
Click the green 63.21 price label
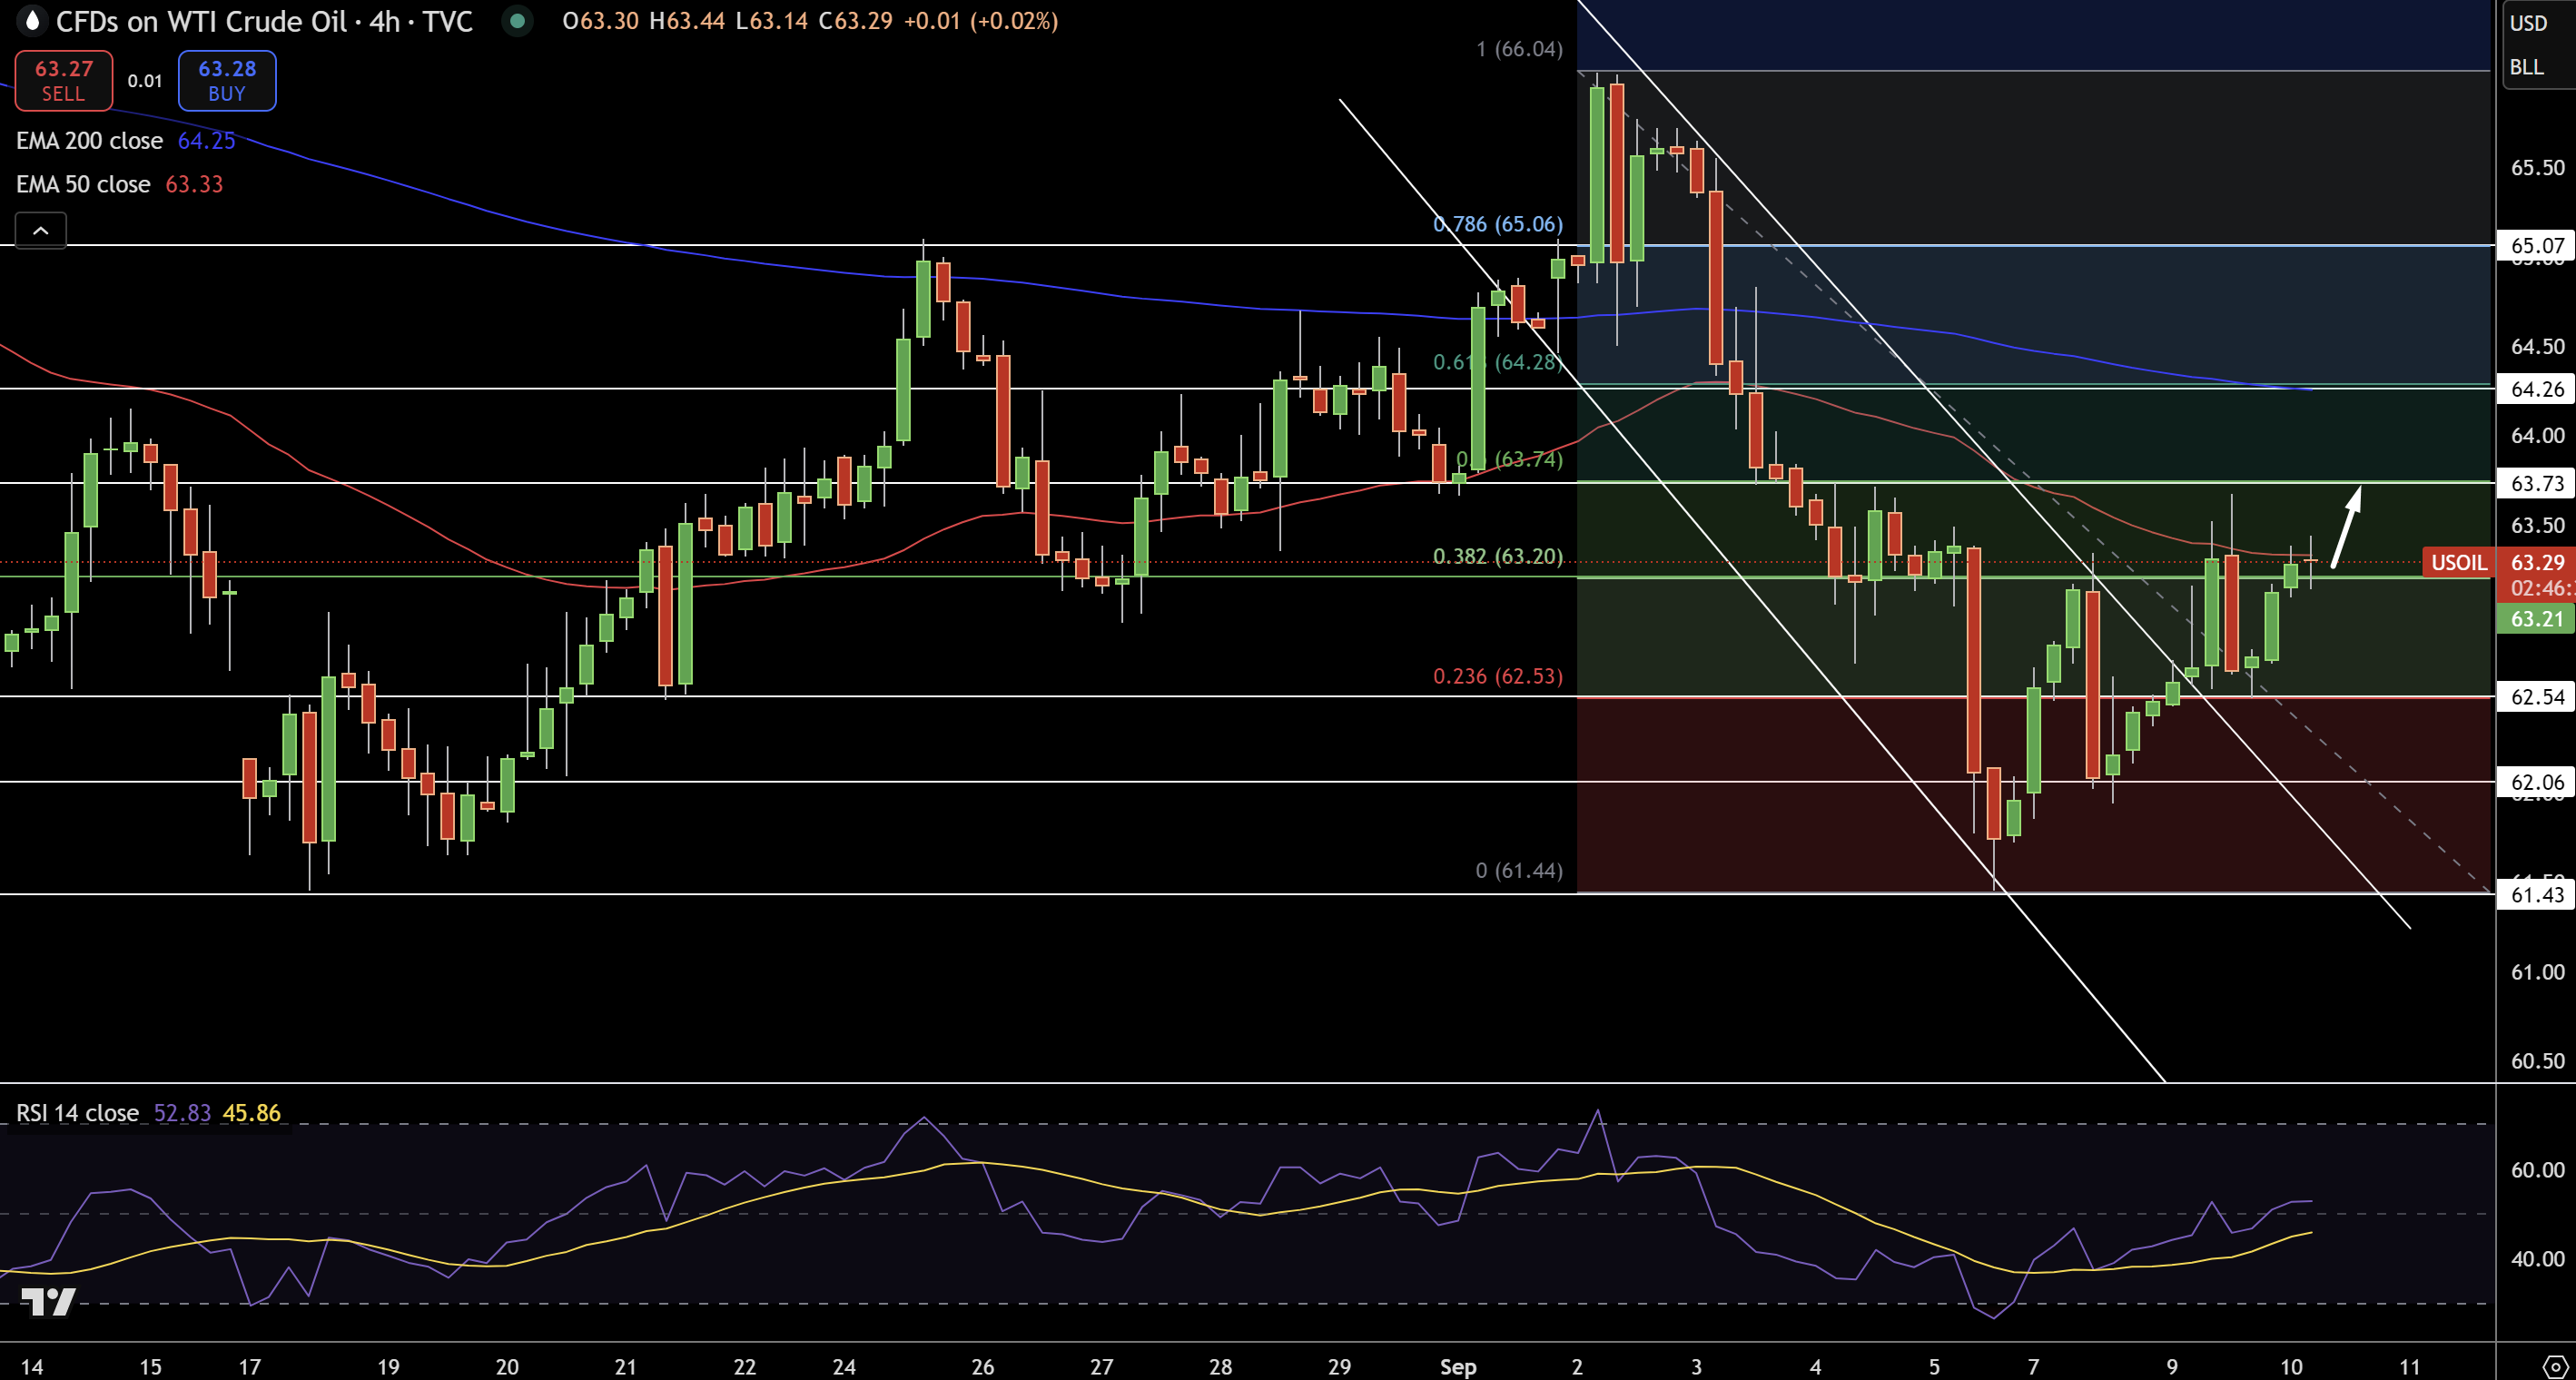pyautogui.click(x=2537, y=619)
